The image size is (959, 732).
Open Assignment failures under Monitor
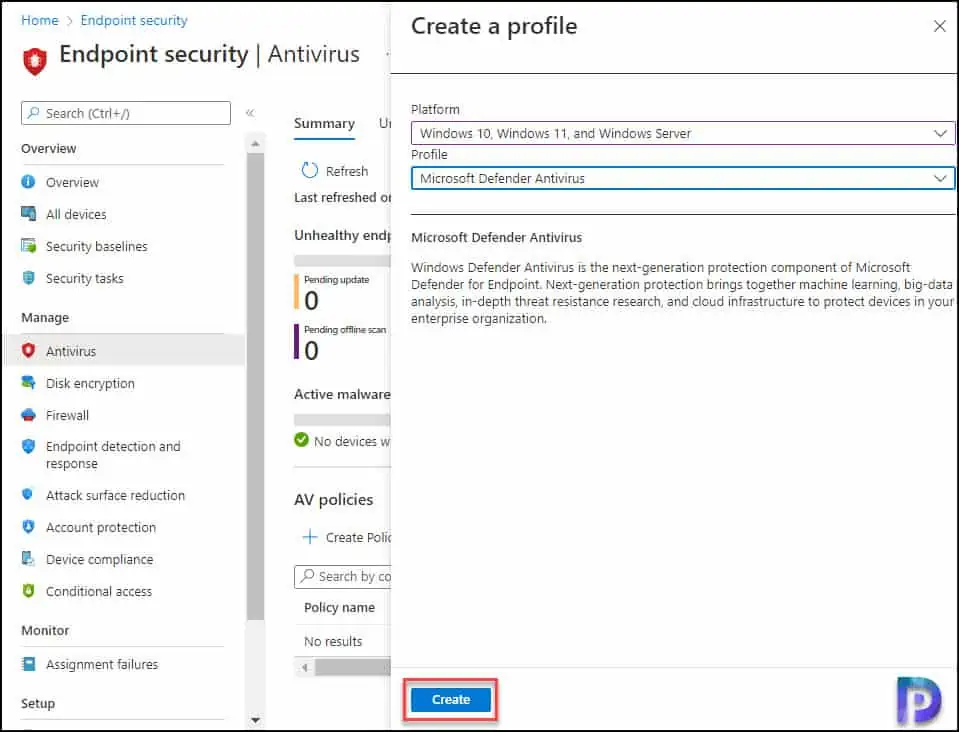(x=102, y=664)
